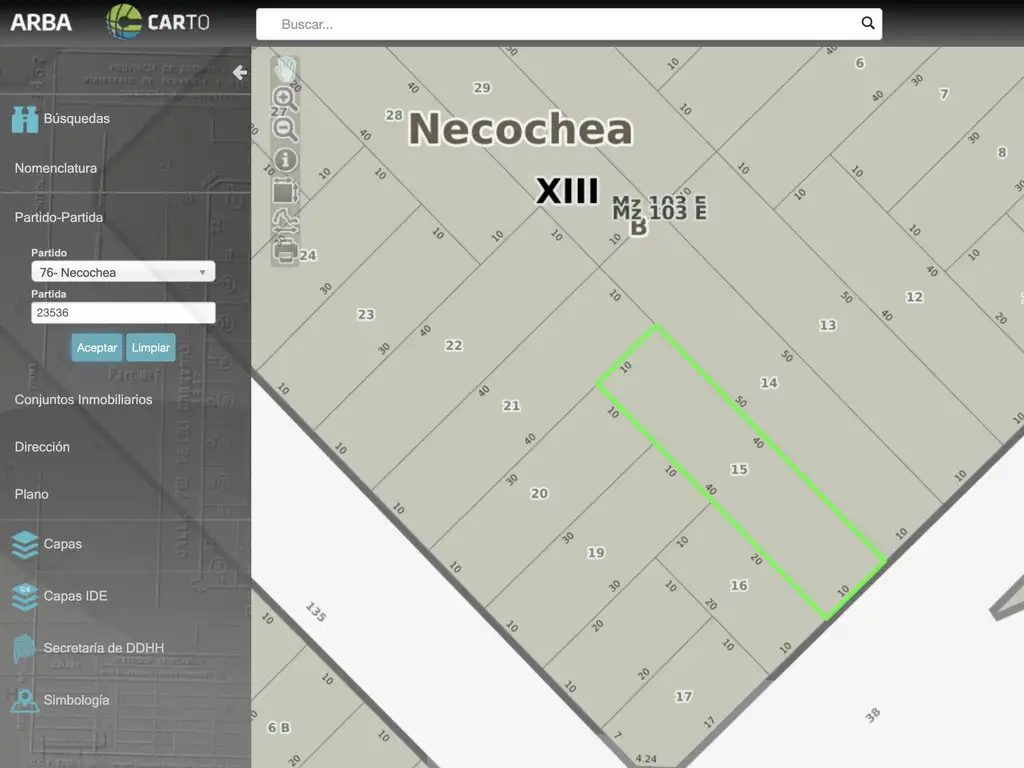Click the search magnifier icon
The image size is (1024, 768).
coord(867,24)
